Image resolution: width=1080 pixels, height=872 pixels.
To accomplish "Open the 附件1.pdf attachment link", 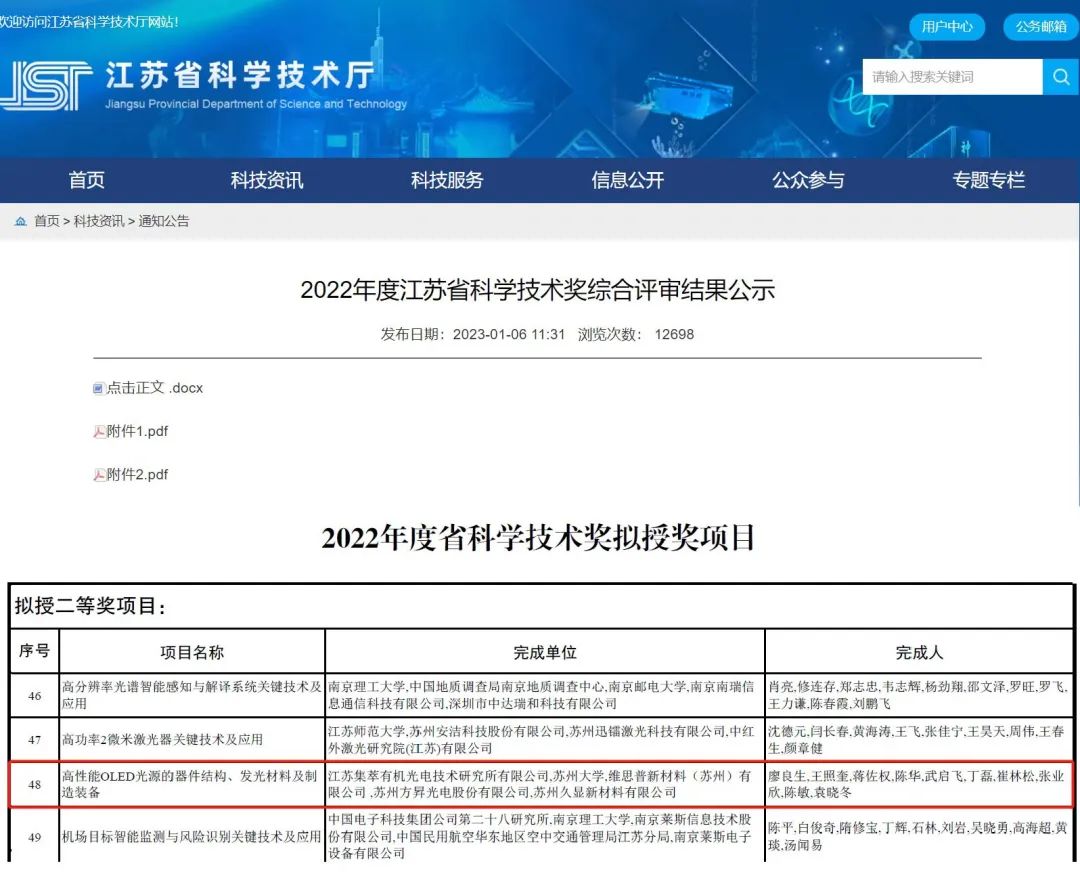I will tap(137, 432).
